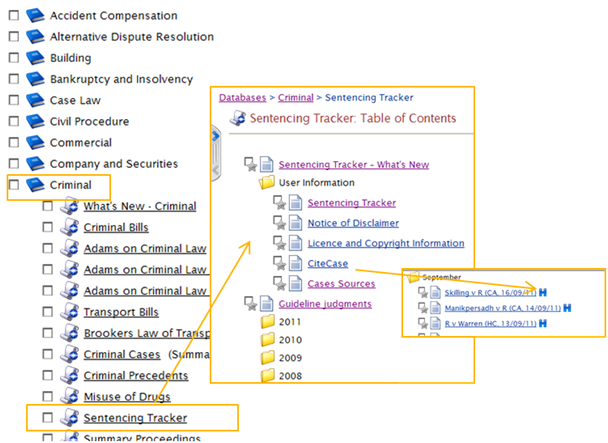Open Skilling v R case link

tap(490, 292)
